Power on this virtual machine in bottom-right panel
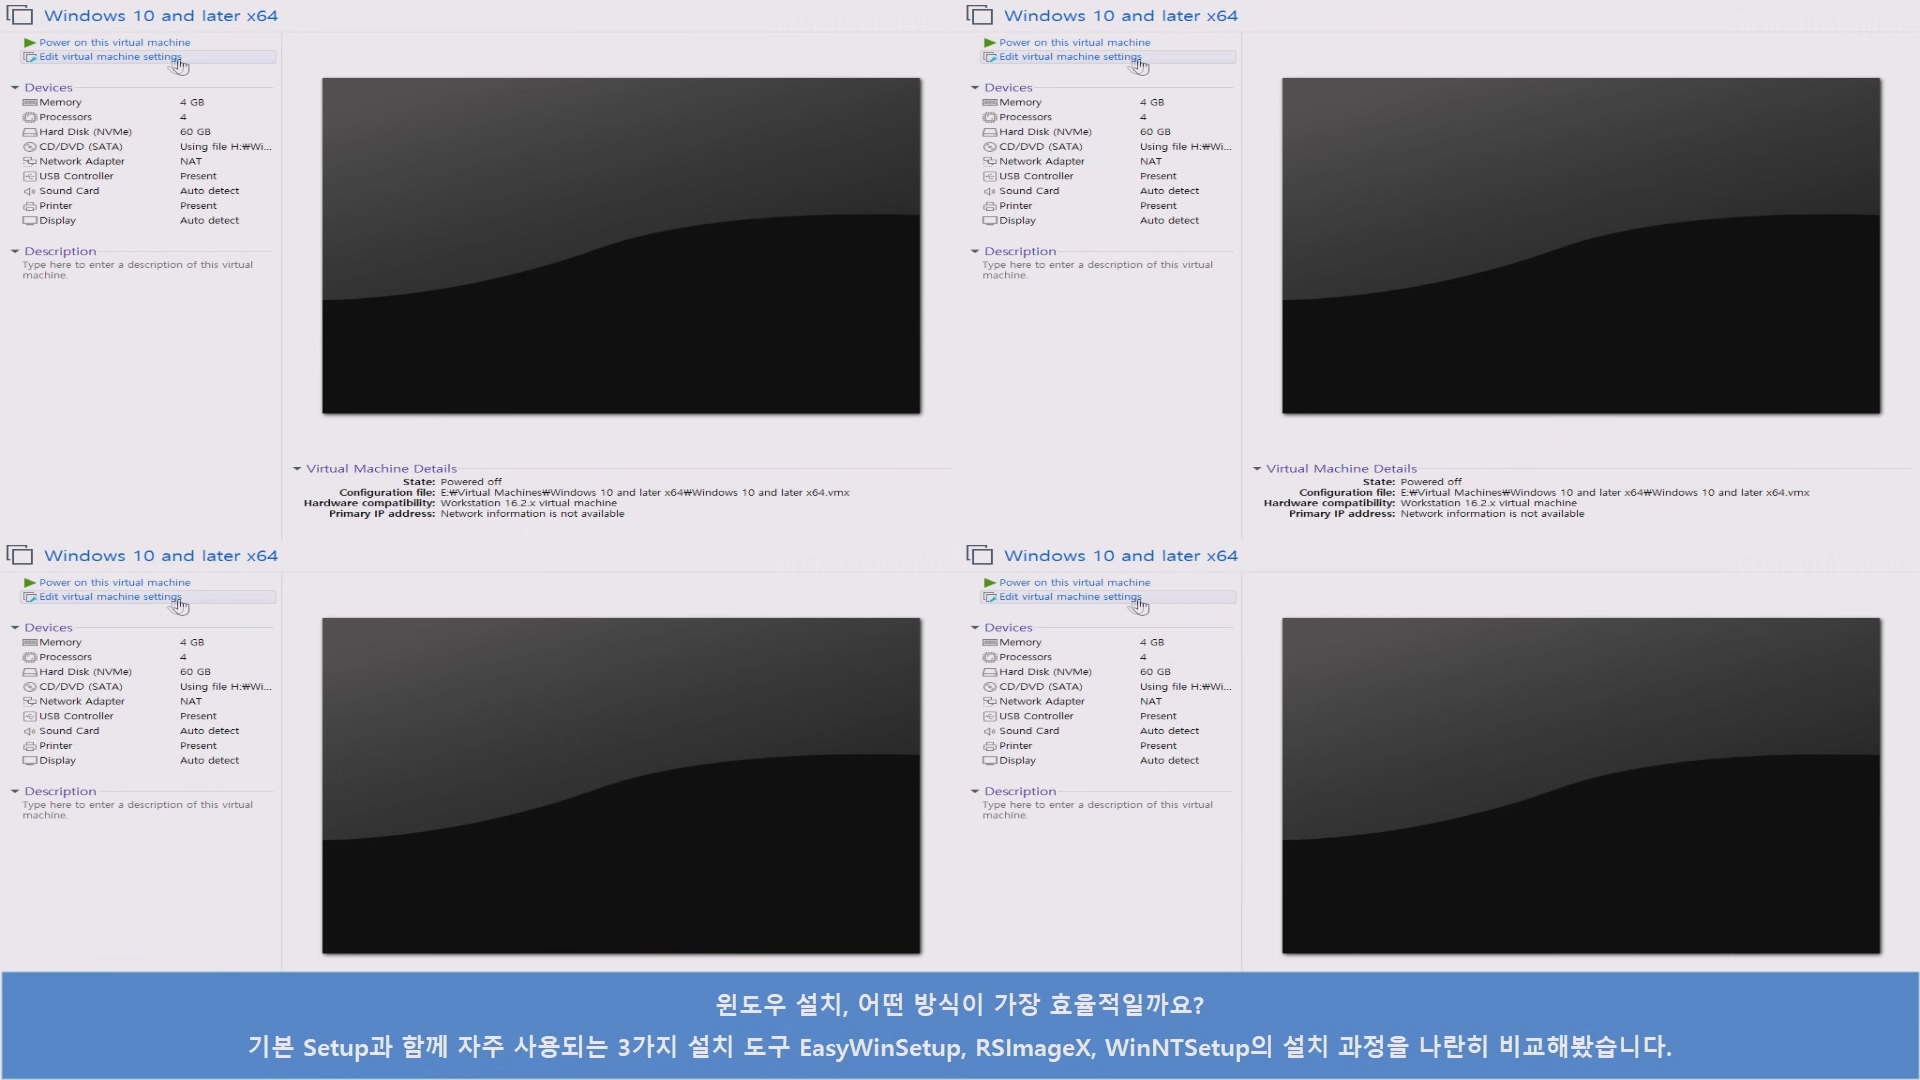The width and height of the screenshot is (1920, 1080). pos(1074,582)
